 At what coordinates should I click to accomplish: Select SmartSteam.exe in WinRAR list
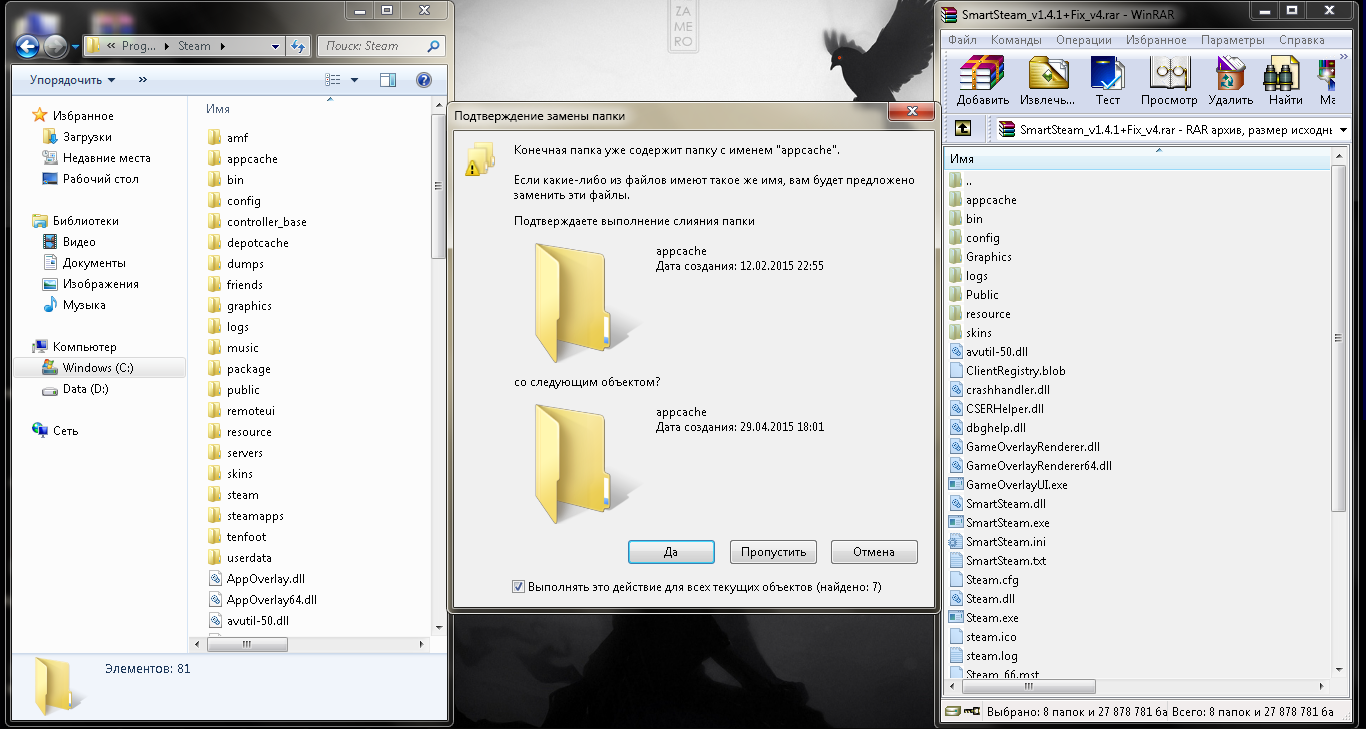pyautogui.click(x=1007, y=523)
